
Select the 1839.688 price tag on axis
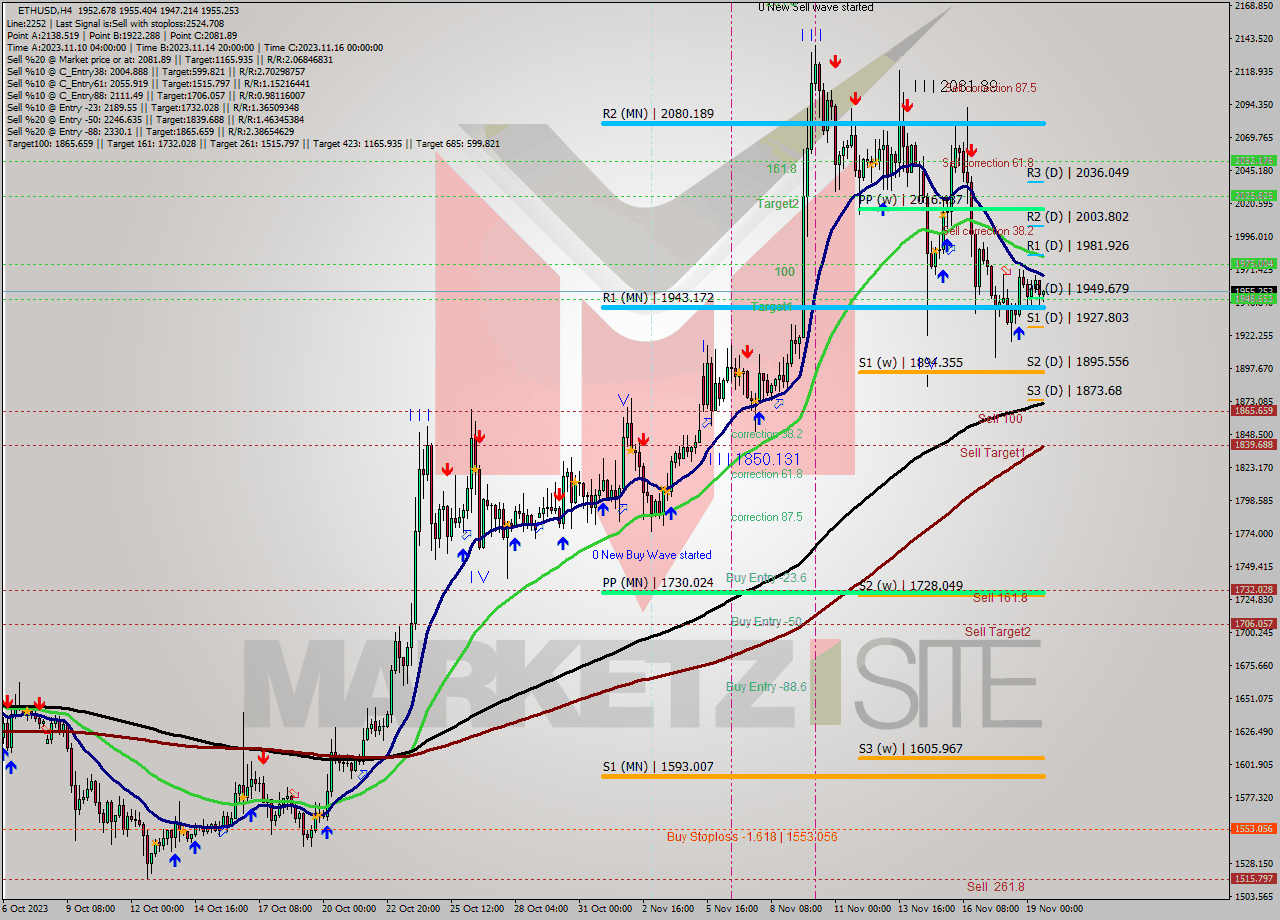(x=1252, y=445)
